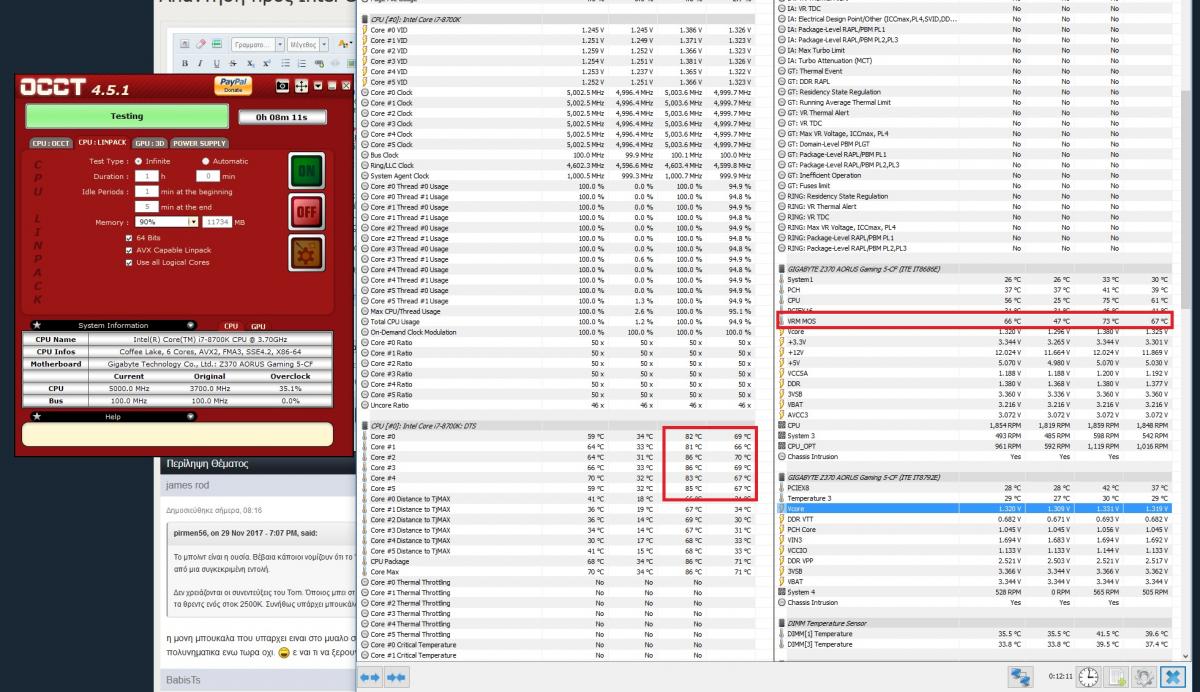Open OCCT settings with the gear icon
The height and width of the screenshot is (692, 1200).
tap(306, 253)
